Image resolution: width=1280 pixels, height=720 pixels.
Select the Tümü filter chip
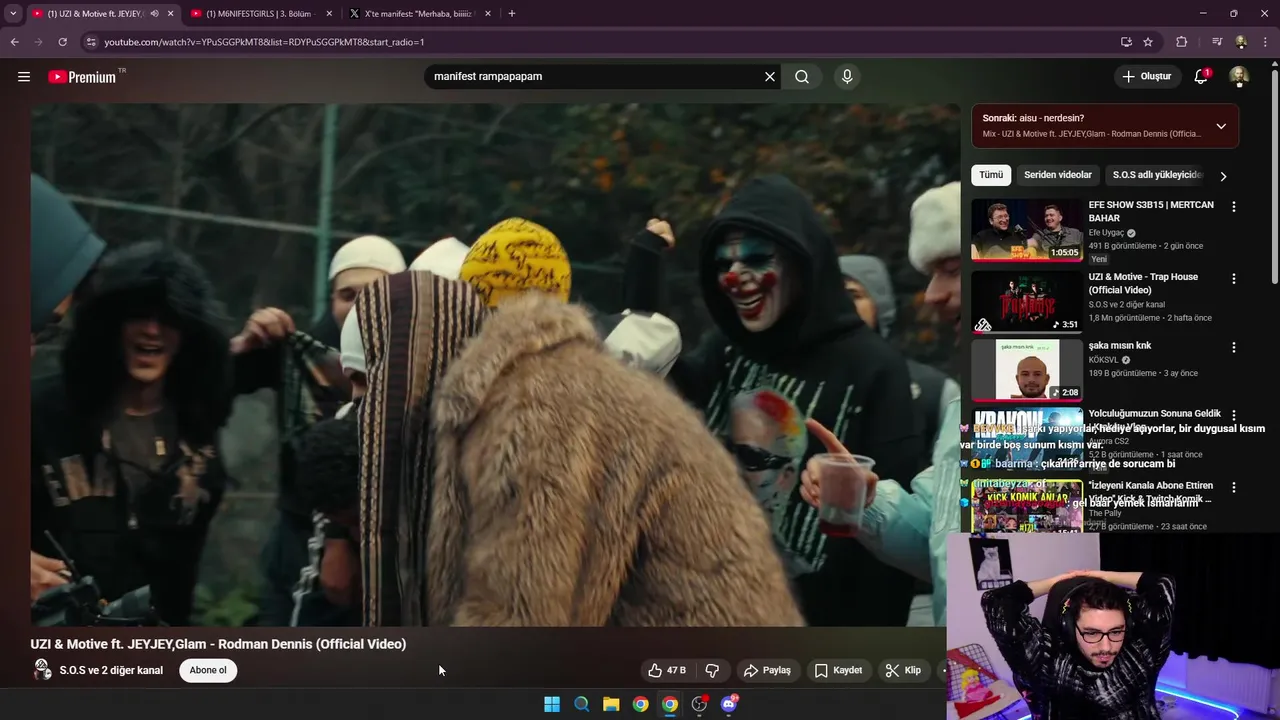[x=991, y=175]
